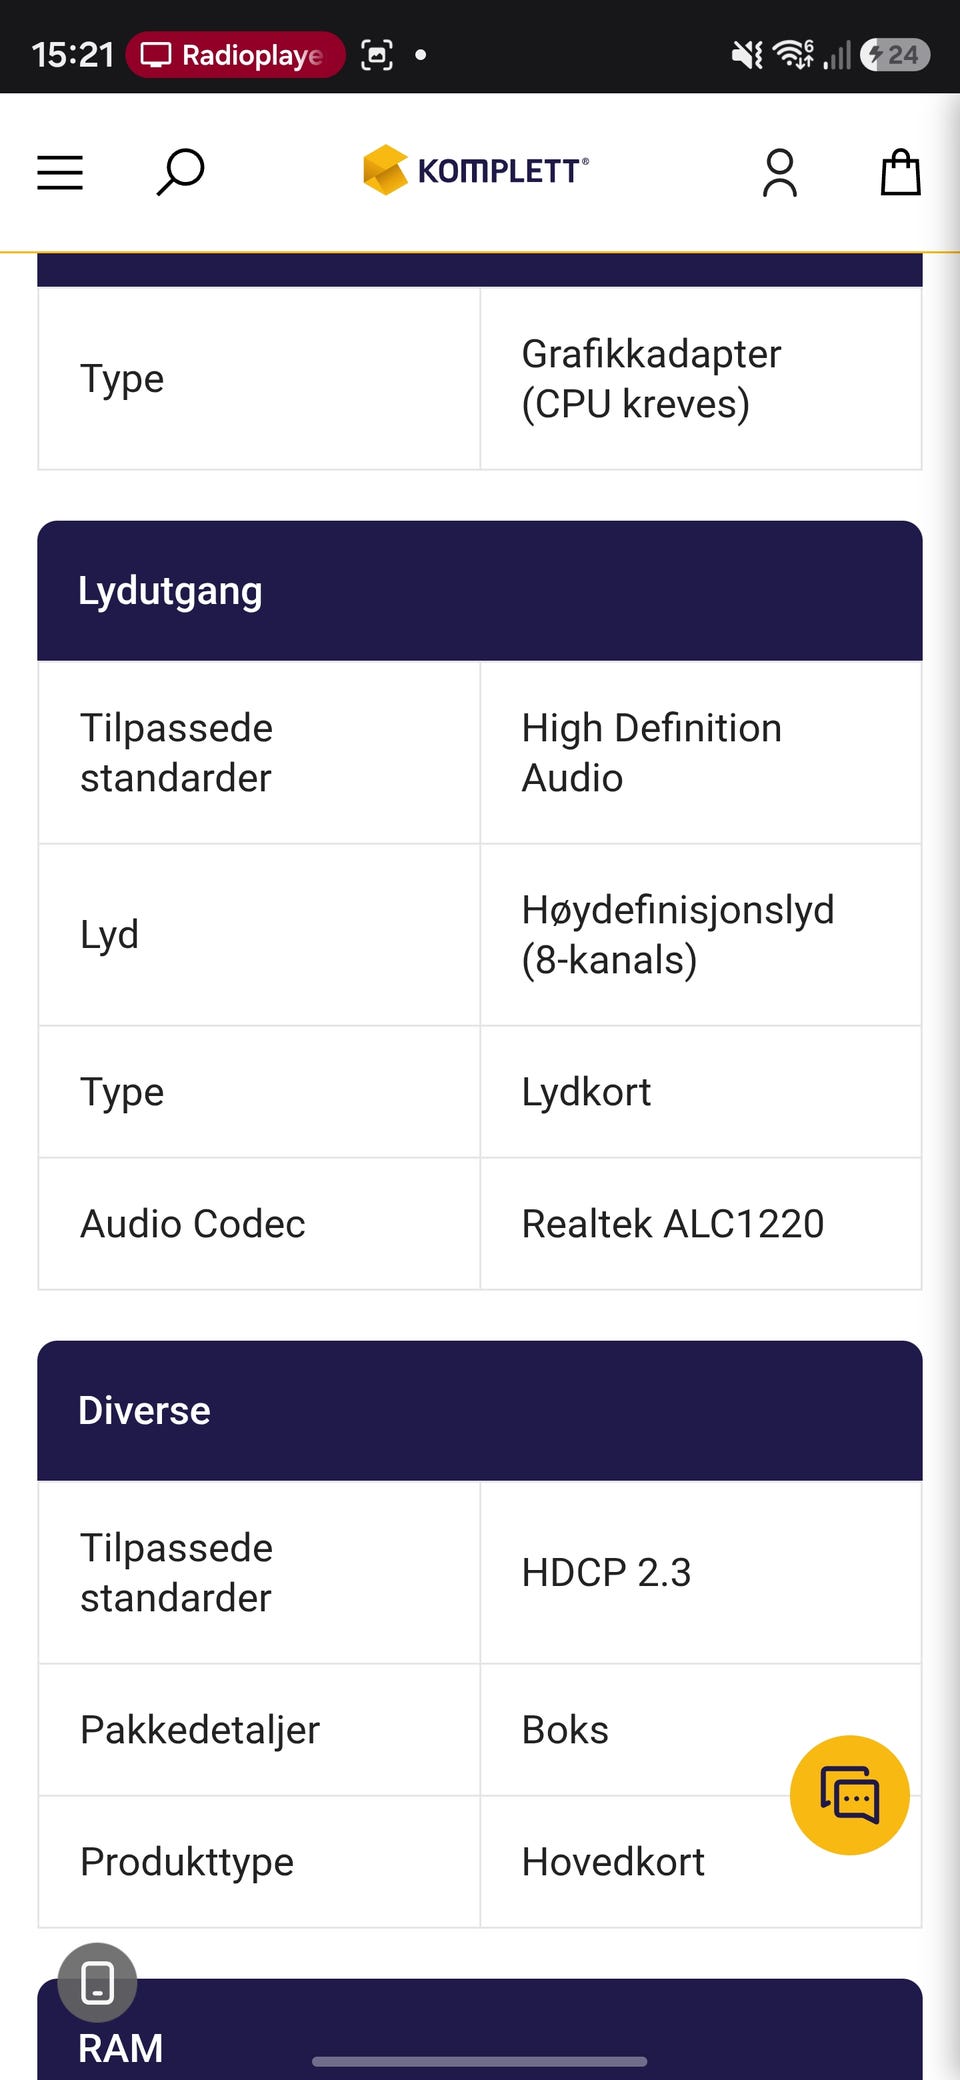Open the shopping bag cart
Viewport: 960px width, 2080px height.
(900, 172)
